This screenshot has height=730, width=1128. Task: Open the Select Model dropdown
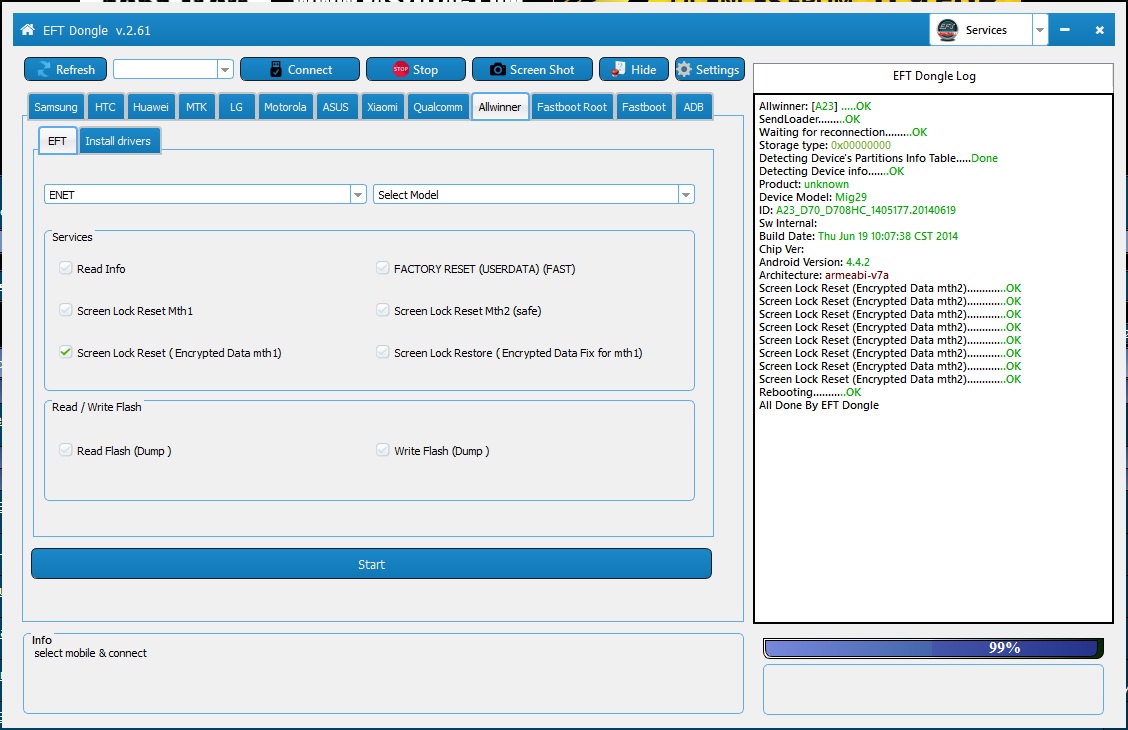click(x=686, y=194)
